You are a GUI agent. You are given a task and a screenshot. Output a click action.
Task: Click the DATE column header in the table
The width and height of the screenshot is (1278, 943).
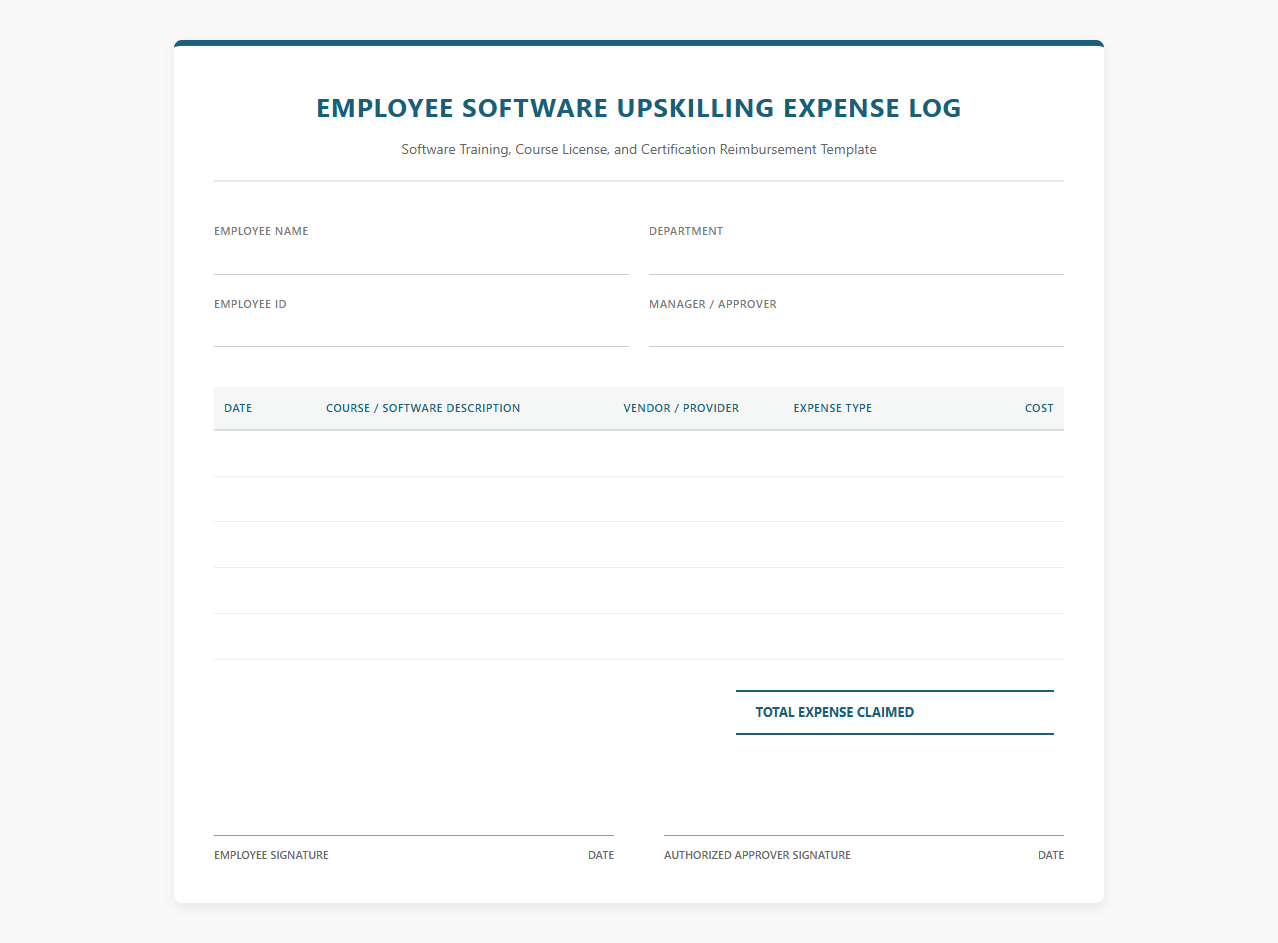[238, 408]
